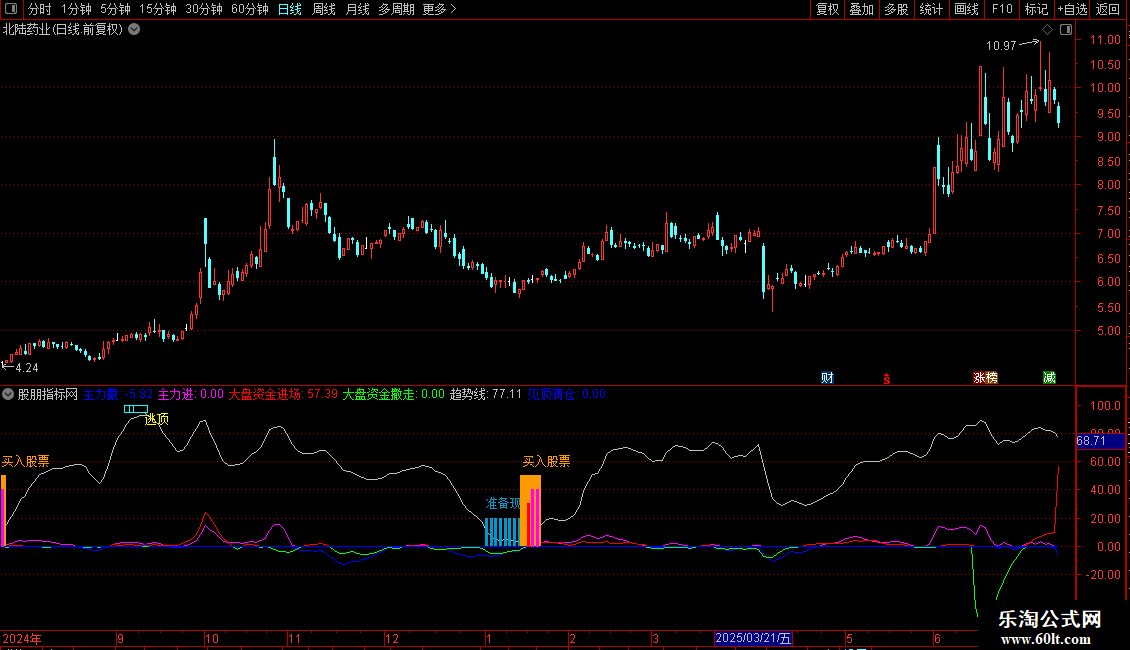Open the 多周期 multi-period view
Viewport: 1130px width, 650px height.
(396, 9)
